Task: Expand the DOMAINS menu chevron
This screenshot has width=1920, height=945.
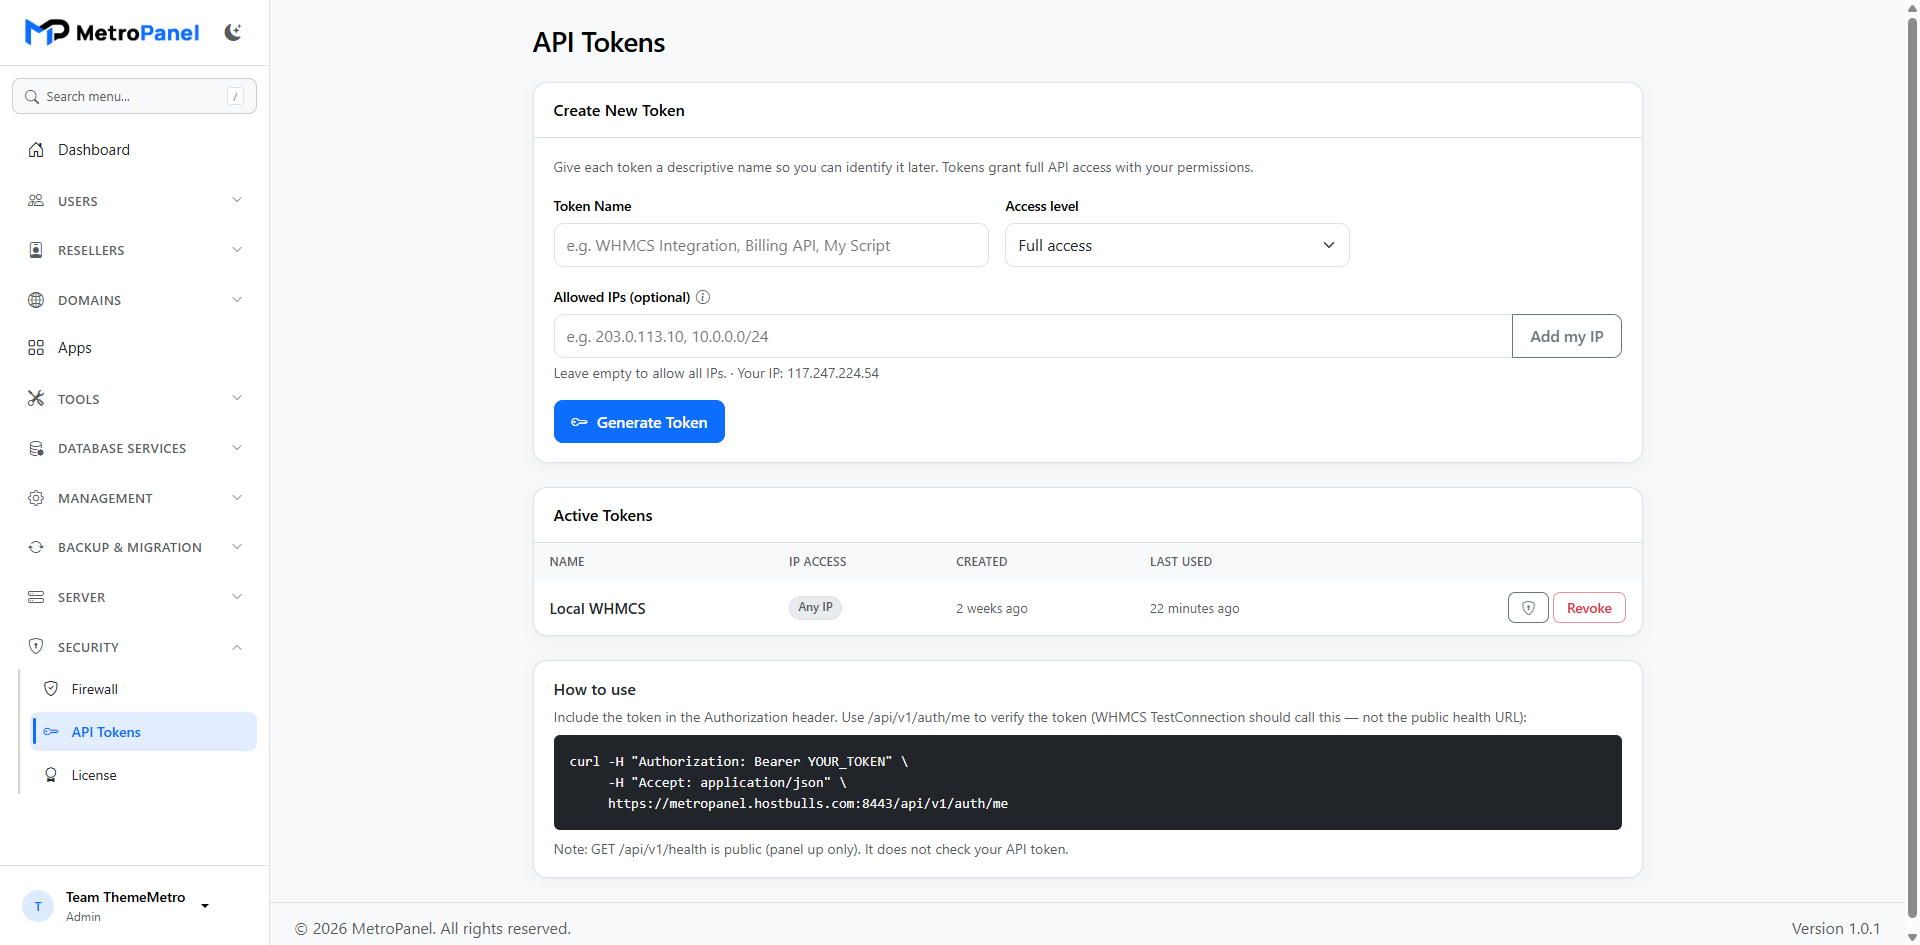Action: click(x=237, y=300)
